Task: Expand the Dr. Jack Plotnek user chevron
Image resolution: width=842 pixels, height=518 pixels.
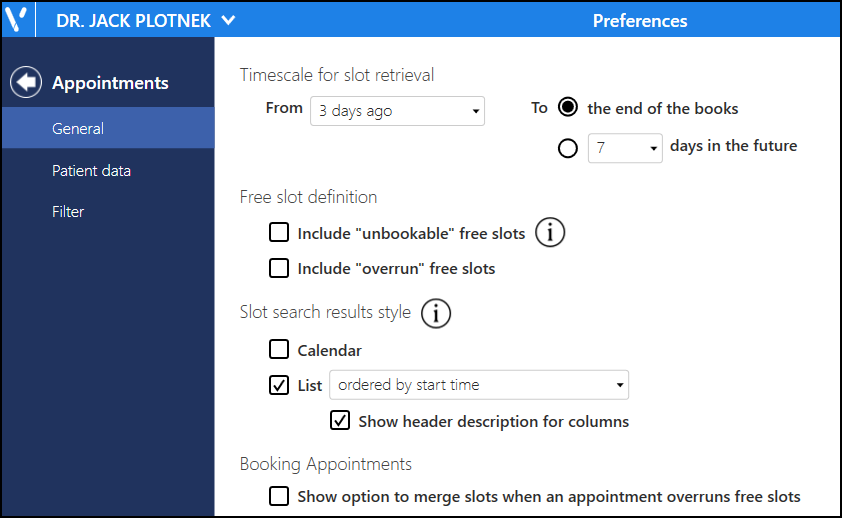Action: pos(228,20)
